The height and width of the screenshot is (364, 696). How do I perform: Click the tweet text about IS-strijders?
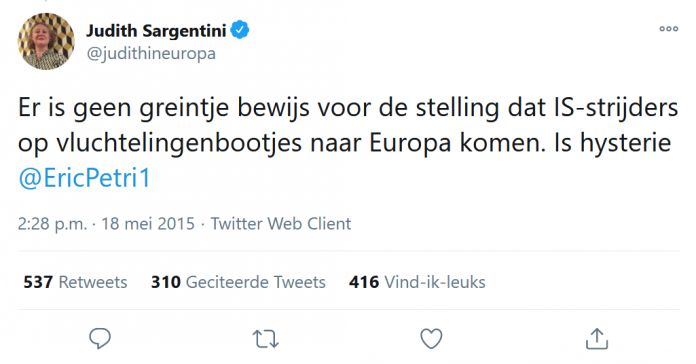(x=348, y=126)
